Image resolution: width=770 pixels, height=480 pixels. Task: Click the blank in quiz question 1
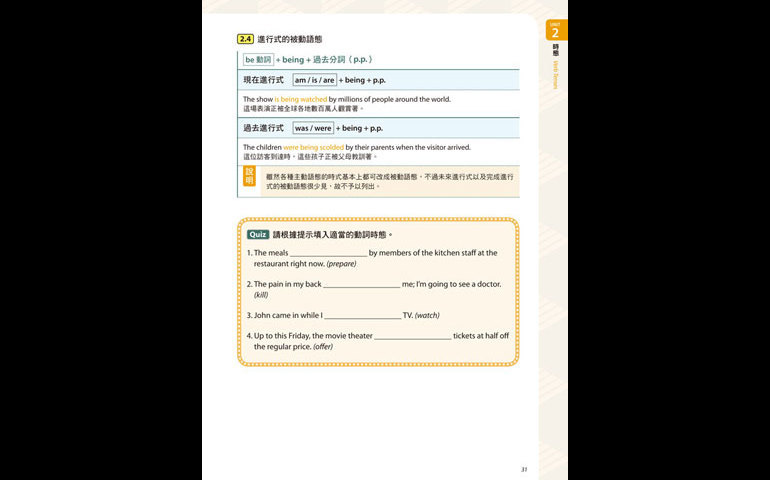click(328, 254)
